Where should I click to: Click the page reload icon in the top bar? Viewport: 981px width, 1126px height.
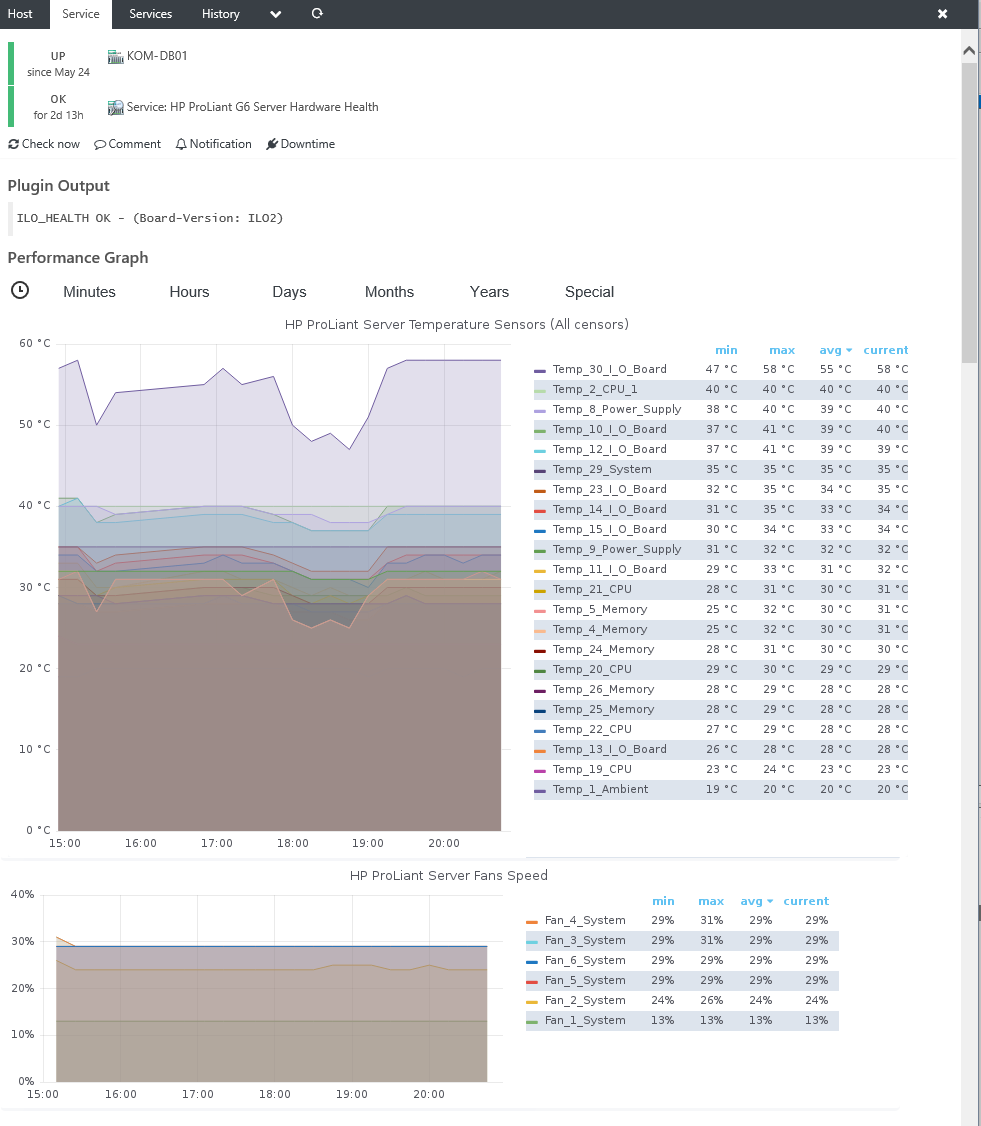317,14
